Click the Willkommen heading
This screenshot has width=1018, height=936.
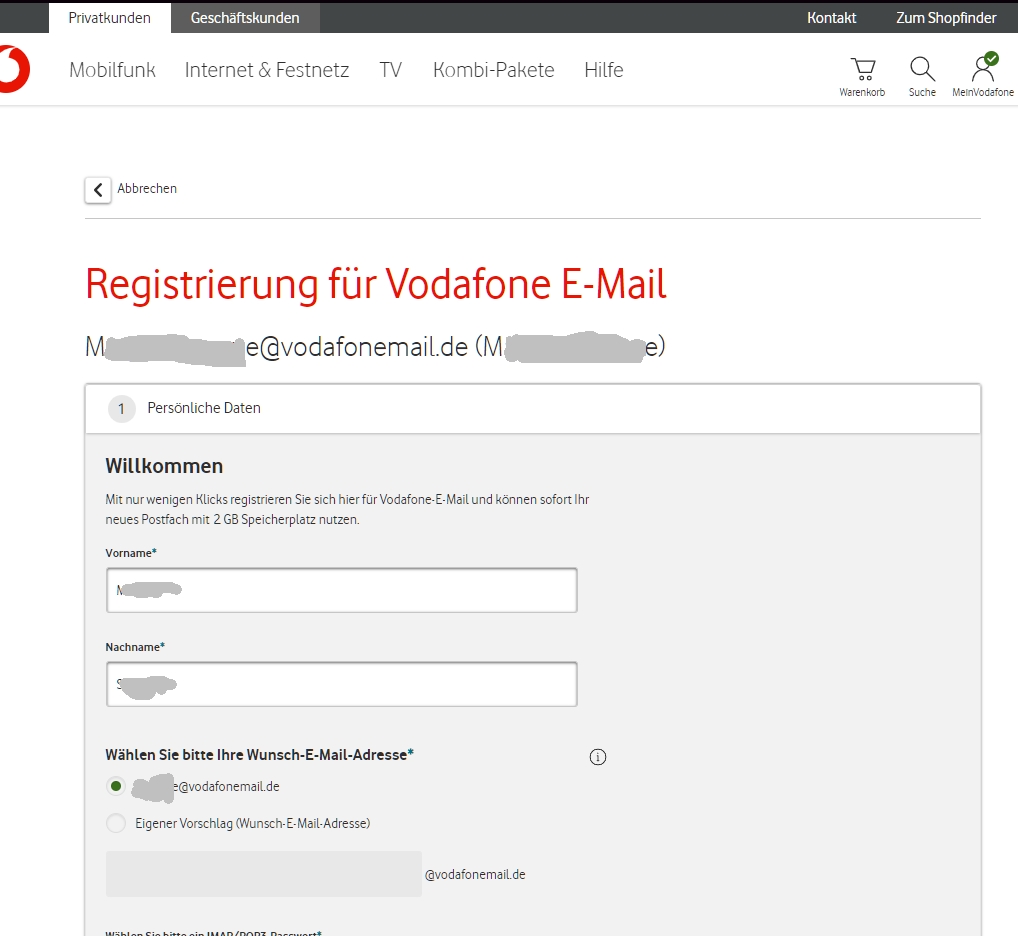click(x=164, y=466)
